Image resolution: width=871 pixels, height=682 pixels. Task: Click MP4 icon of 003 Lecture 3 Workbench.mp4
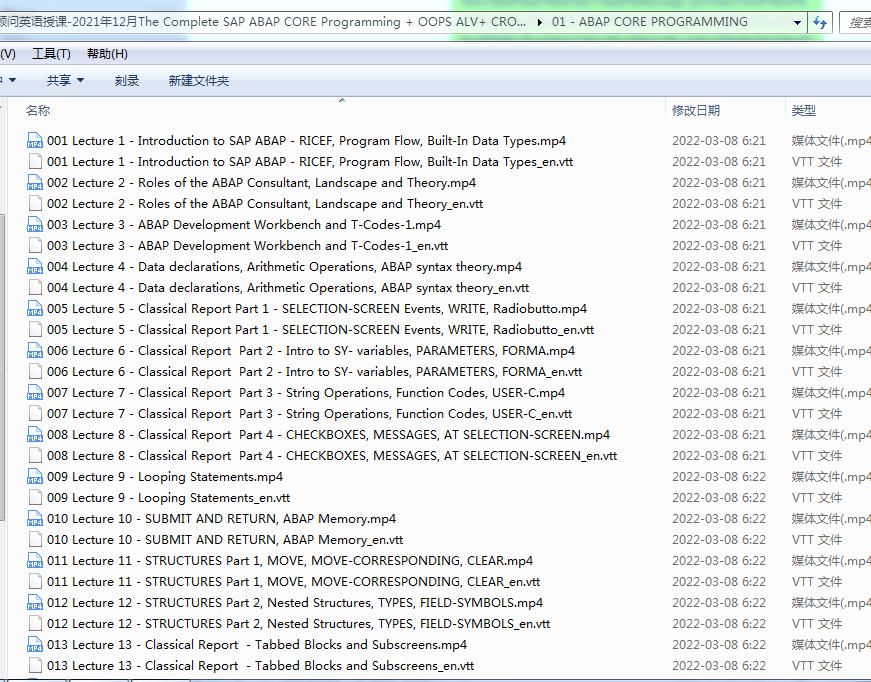[x=35, y=224]
